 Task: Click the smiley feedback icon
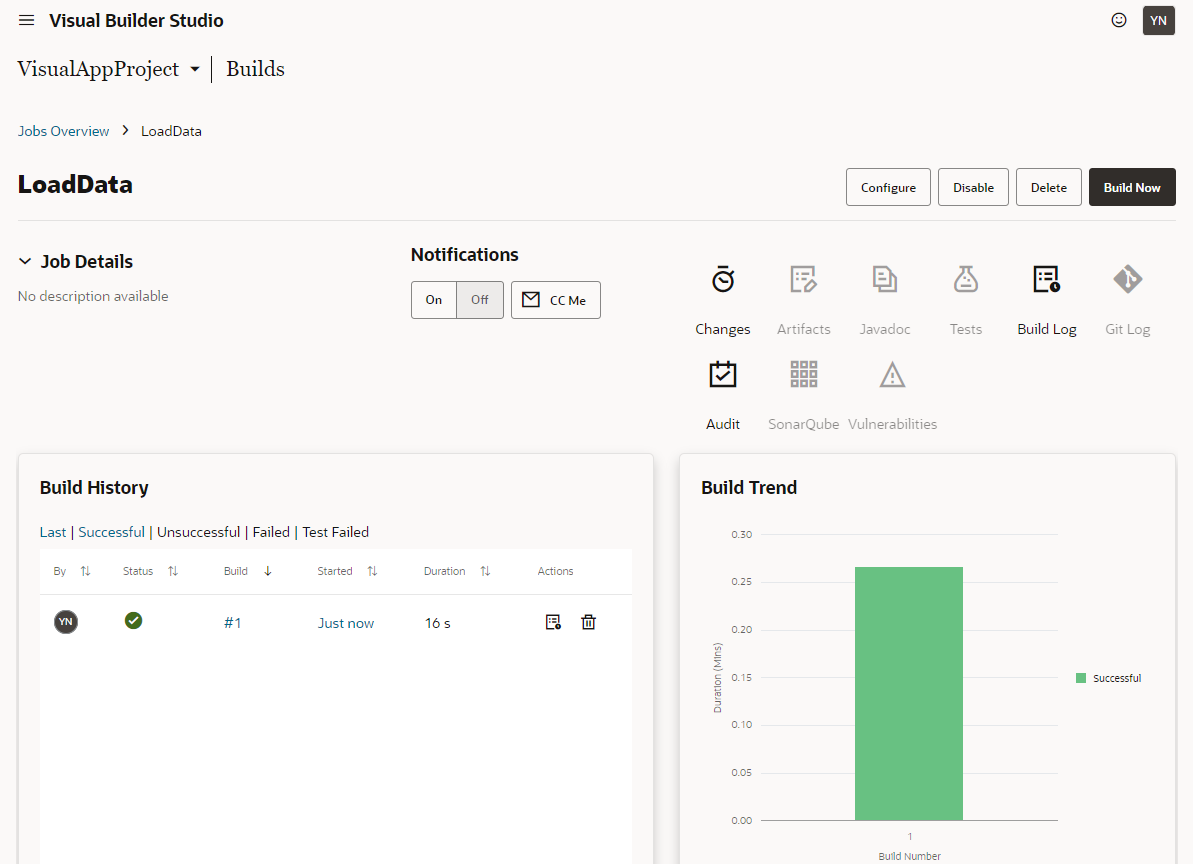1119,20
